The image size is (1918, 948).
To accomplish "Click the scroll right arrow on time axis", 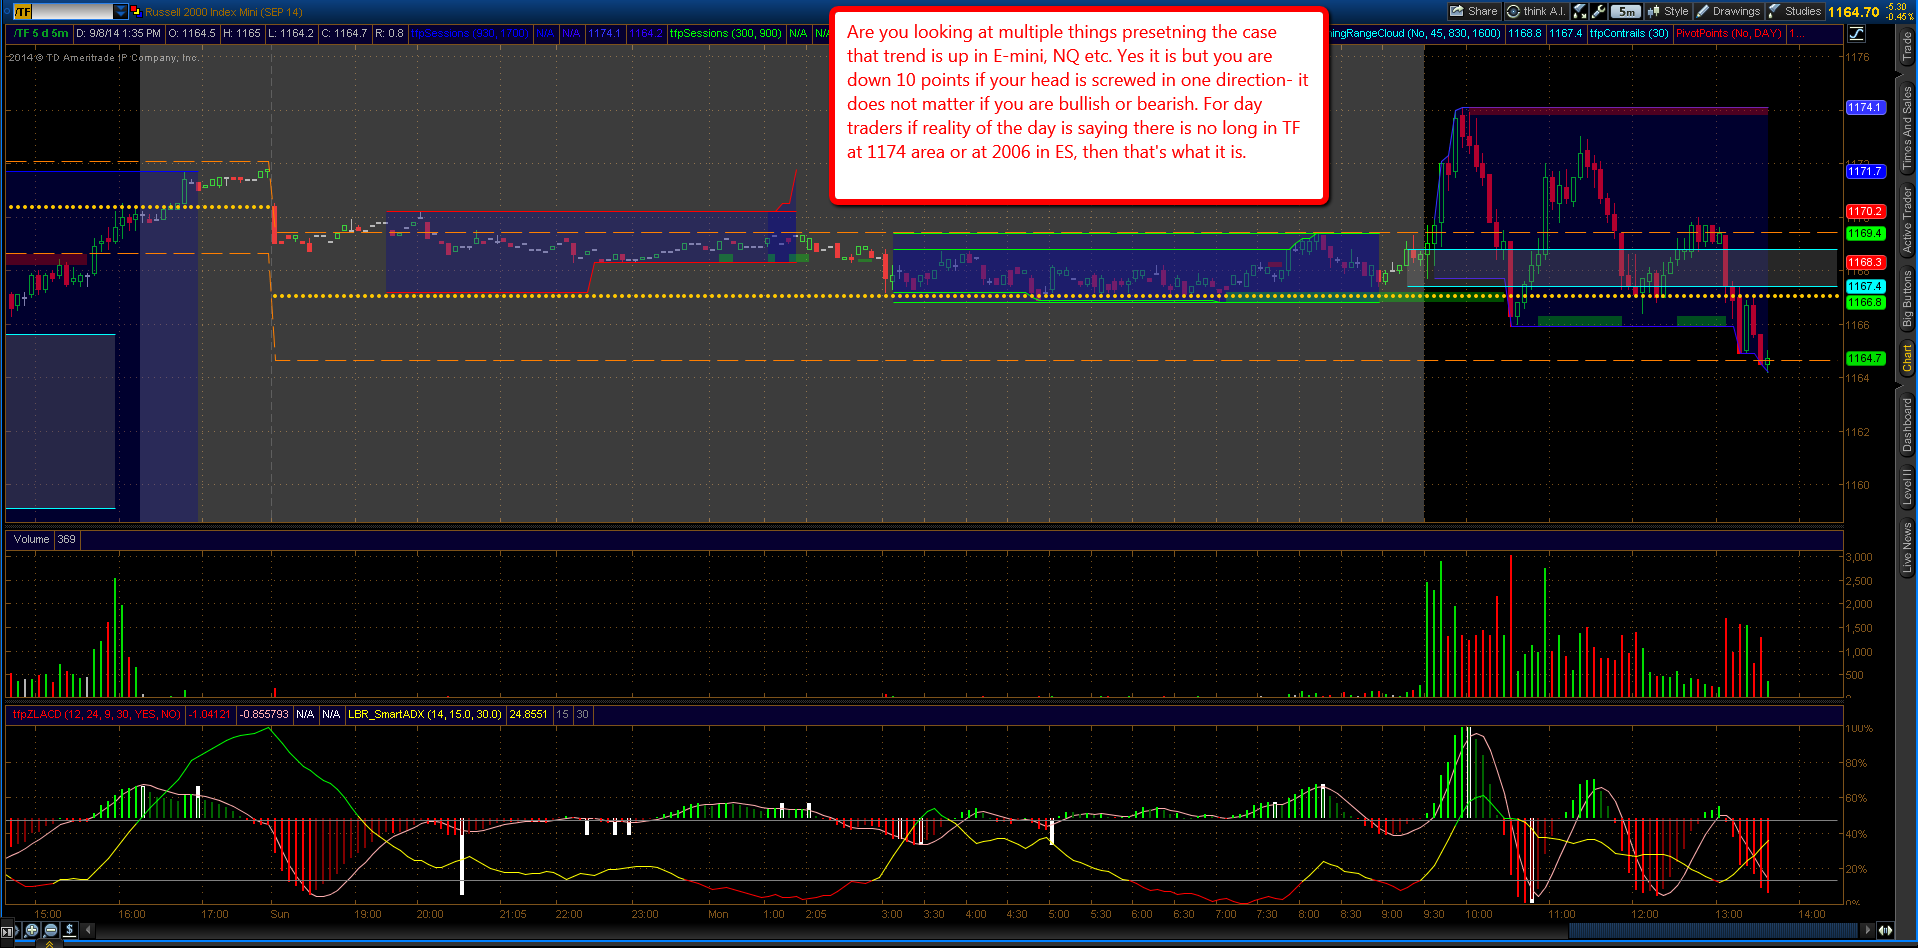I will click(1867, 930).
